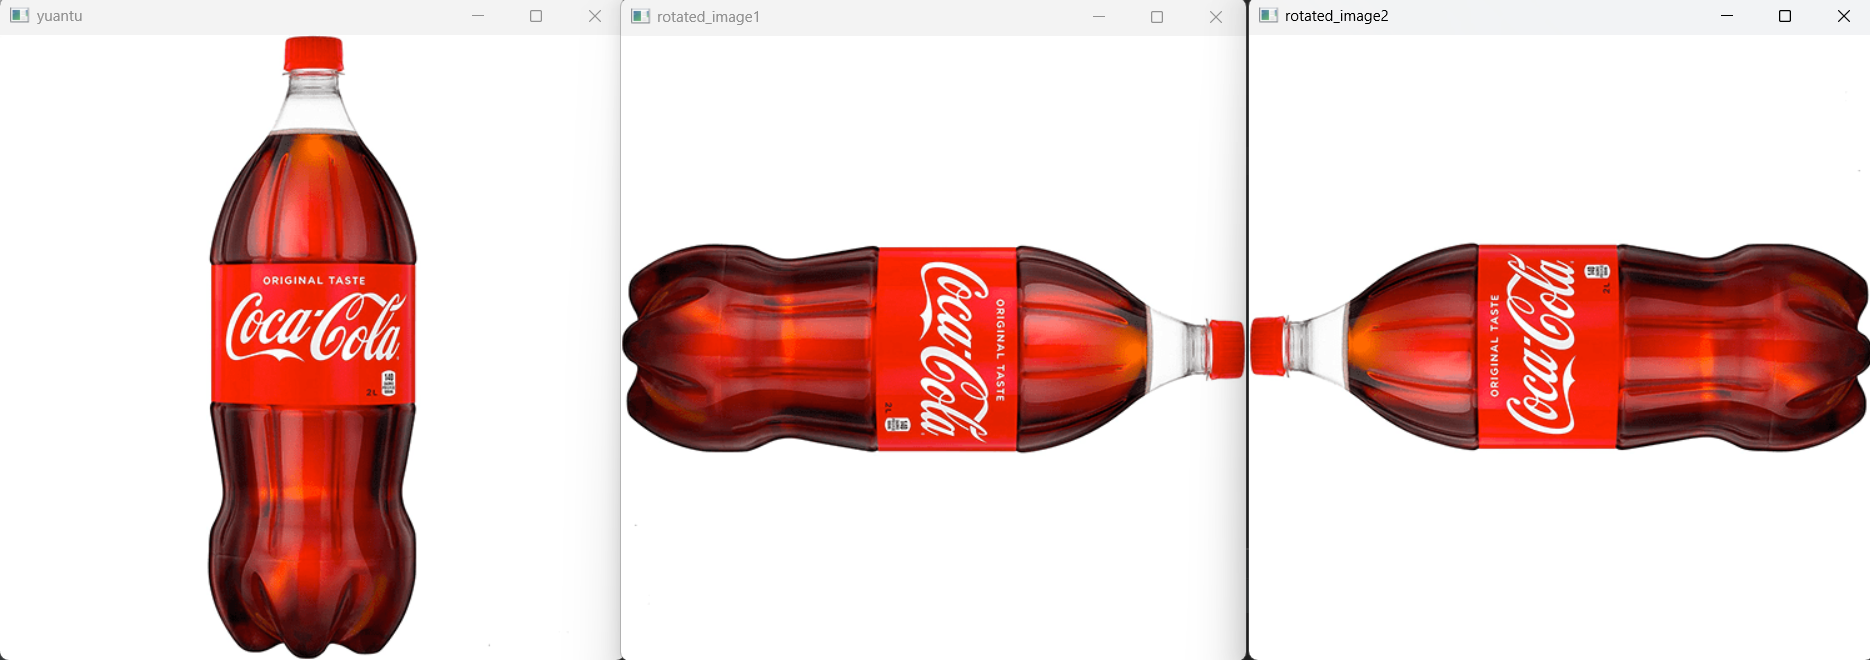Minimize the rotated_image1 window

pos(1099,17)
